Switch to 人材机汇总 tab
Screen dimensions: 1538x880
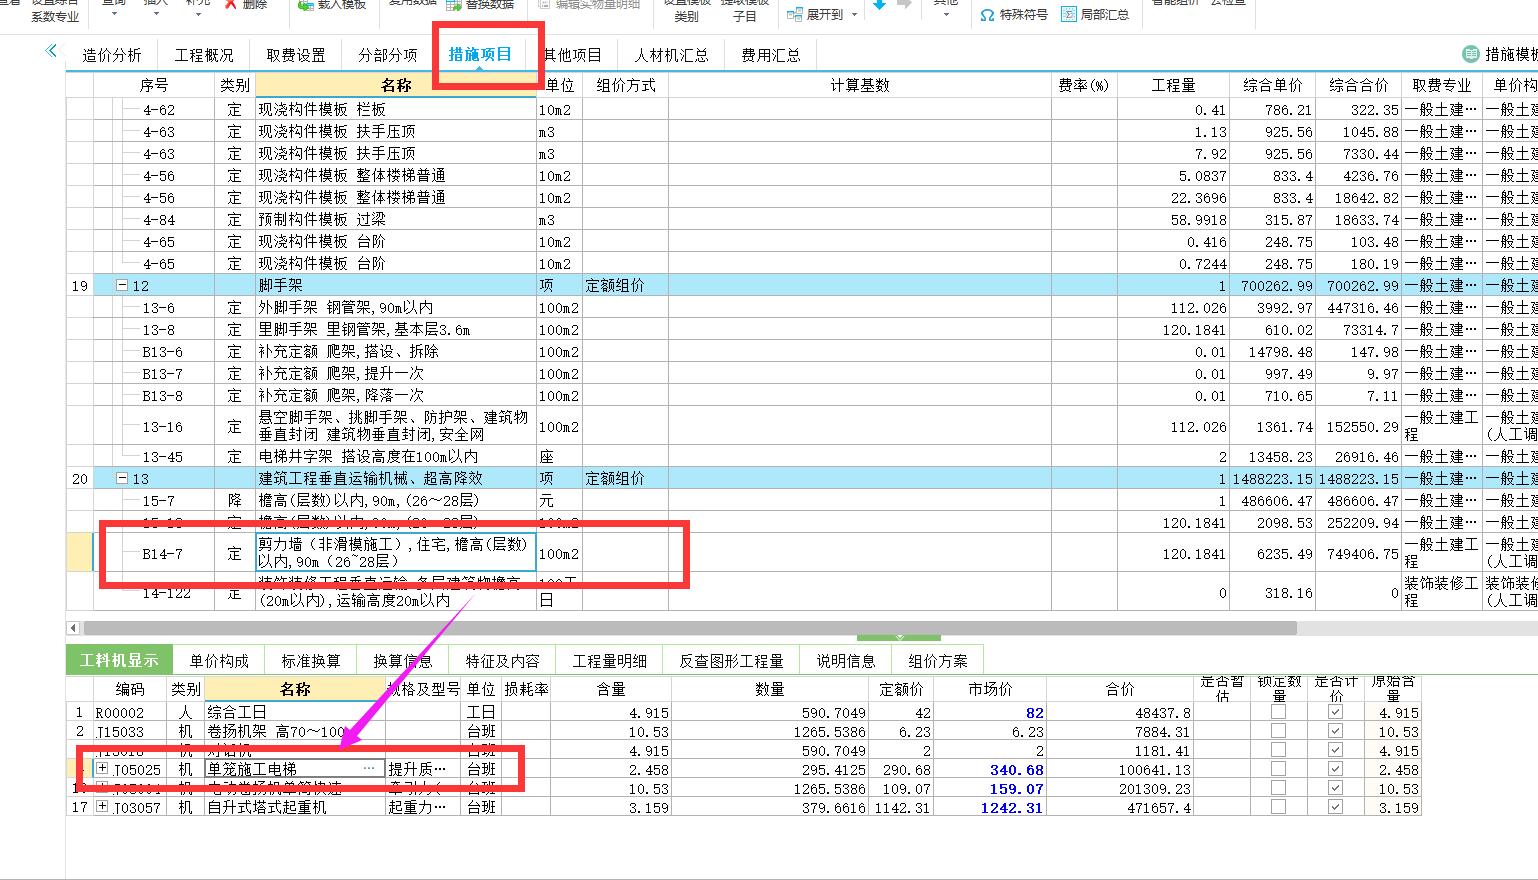672,55
